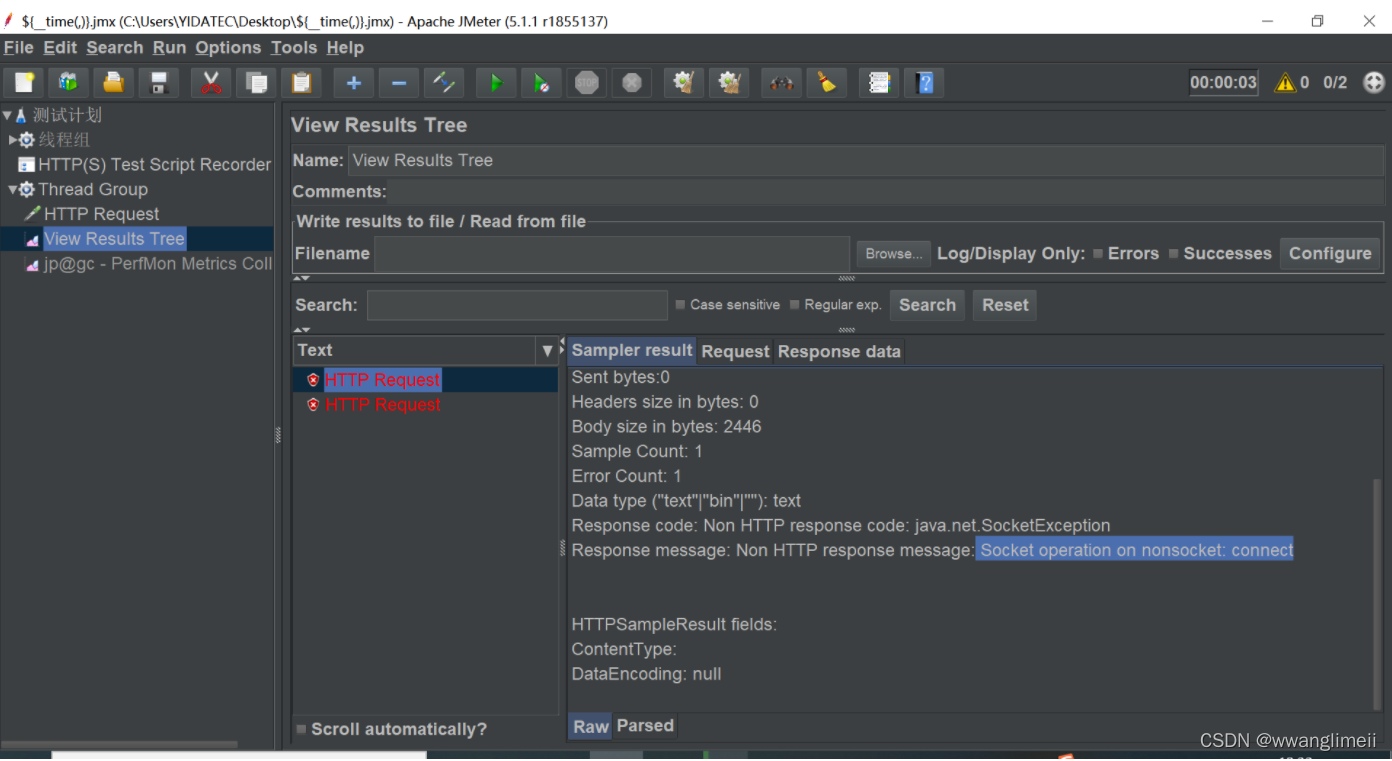Toggle Scroll automatically checkbox
This screenshot has height=761, width=1392.
(301, 729)
